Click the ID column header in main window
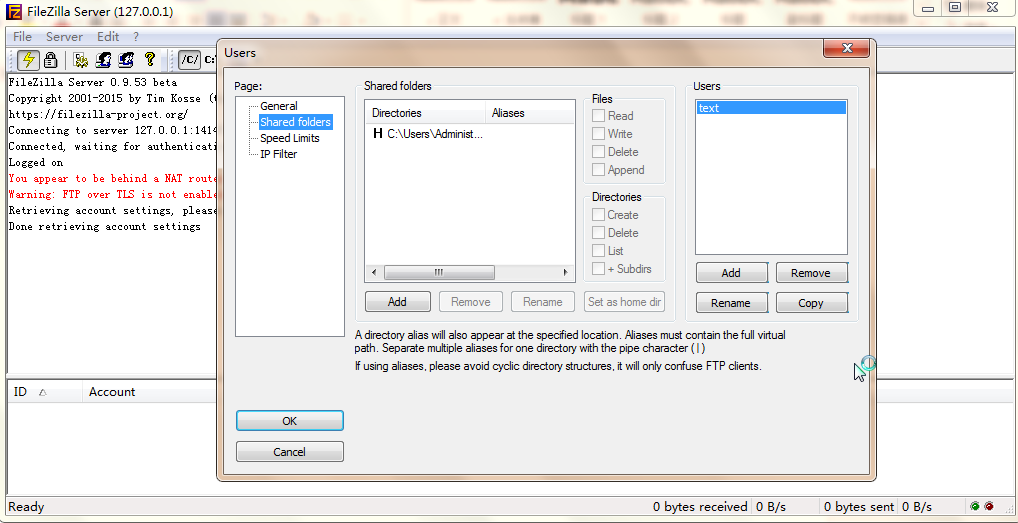This screenshot has height=523, width=1018. pyautogui.click(x=45, y=392)
